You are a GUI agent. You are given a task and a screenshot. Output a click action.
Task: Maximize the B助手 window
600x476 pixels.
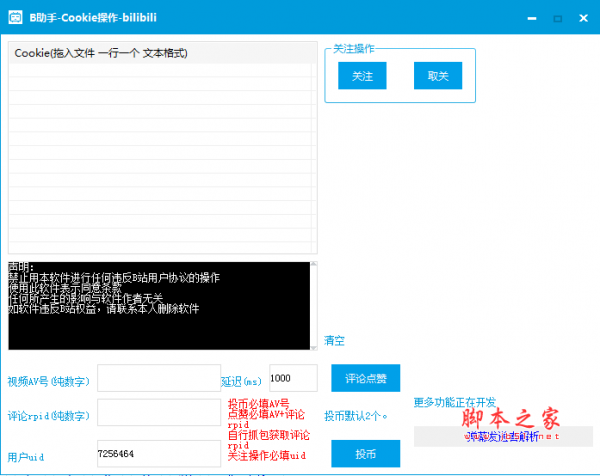click(x=558, y=18)
